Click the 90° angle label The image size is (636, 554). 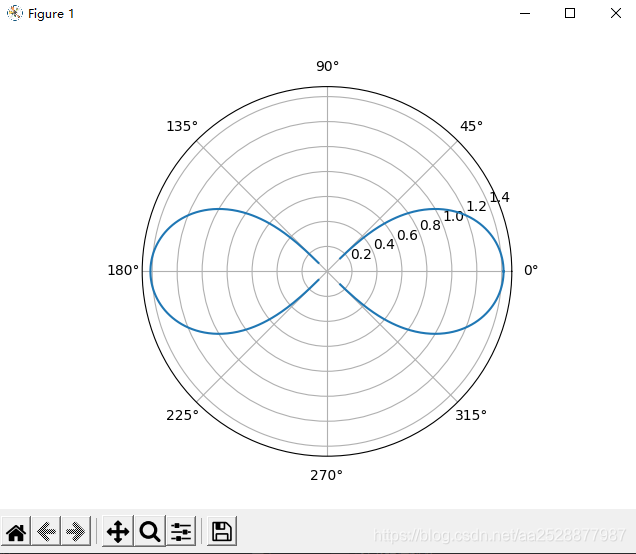tap(327, 66)
